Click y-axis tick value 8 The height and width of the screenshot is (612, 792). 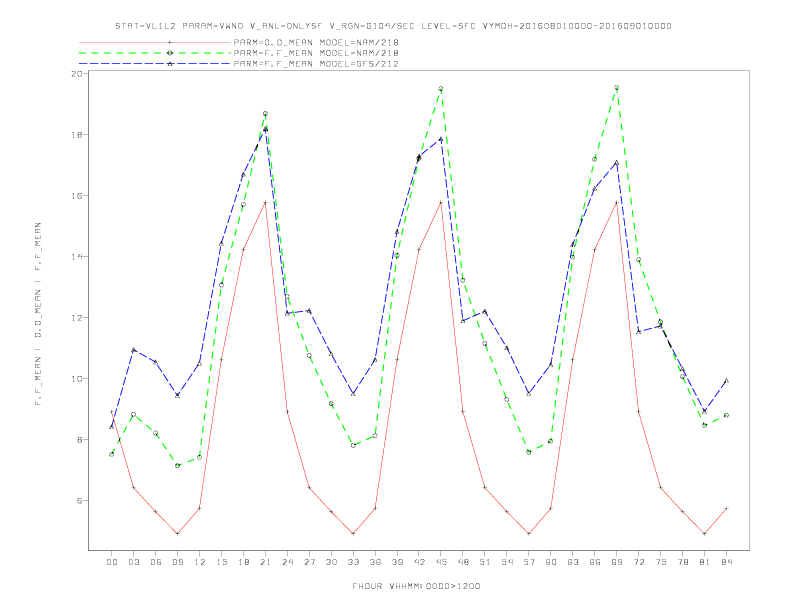(80, 440)
